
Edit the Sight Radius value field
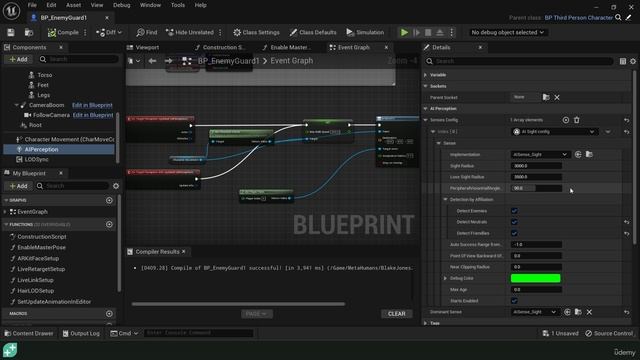[x=536, y=166]
